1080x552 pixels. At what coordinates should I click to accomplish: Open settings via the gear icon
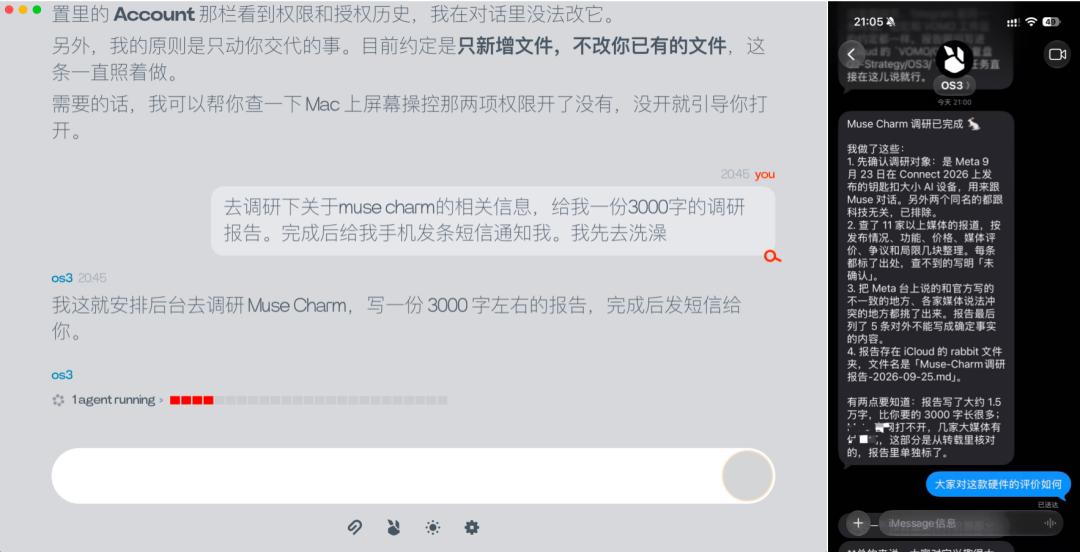(x=471, y=528)
